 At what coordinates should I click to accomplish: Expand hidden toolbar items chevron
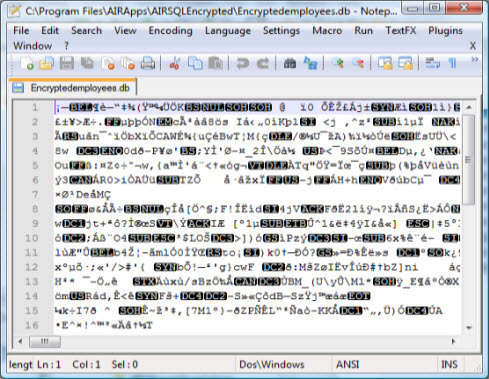click(475, 59)
